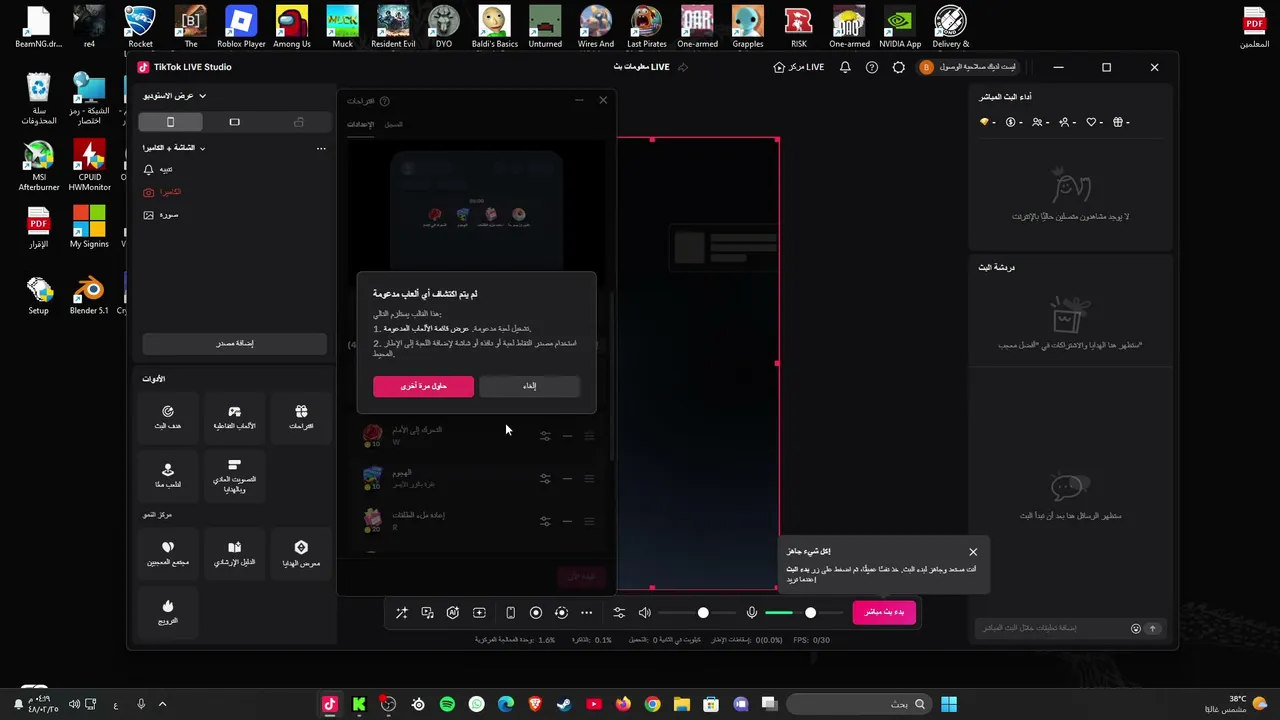Click the add-scene plus icon in the bottom toolbar

[479, 613]
